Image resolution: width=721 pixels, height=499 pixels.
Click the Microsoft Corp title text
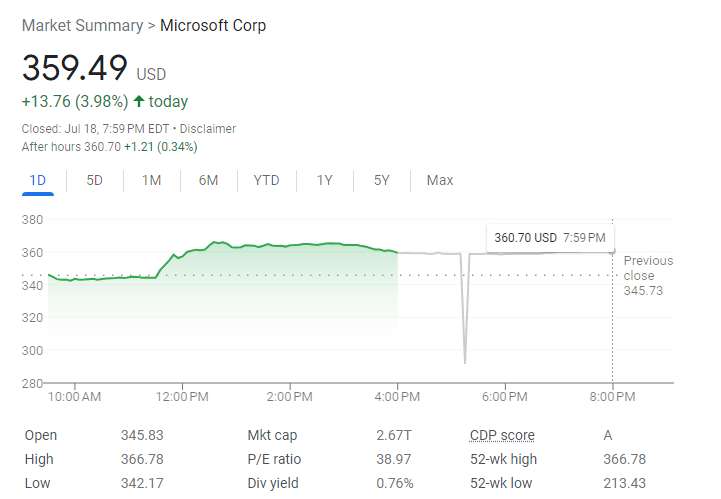coord(213,25)
